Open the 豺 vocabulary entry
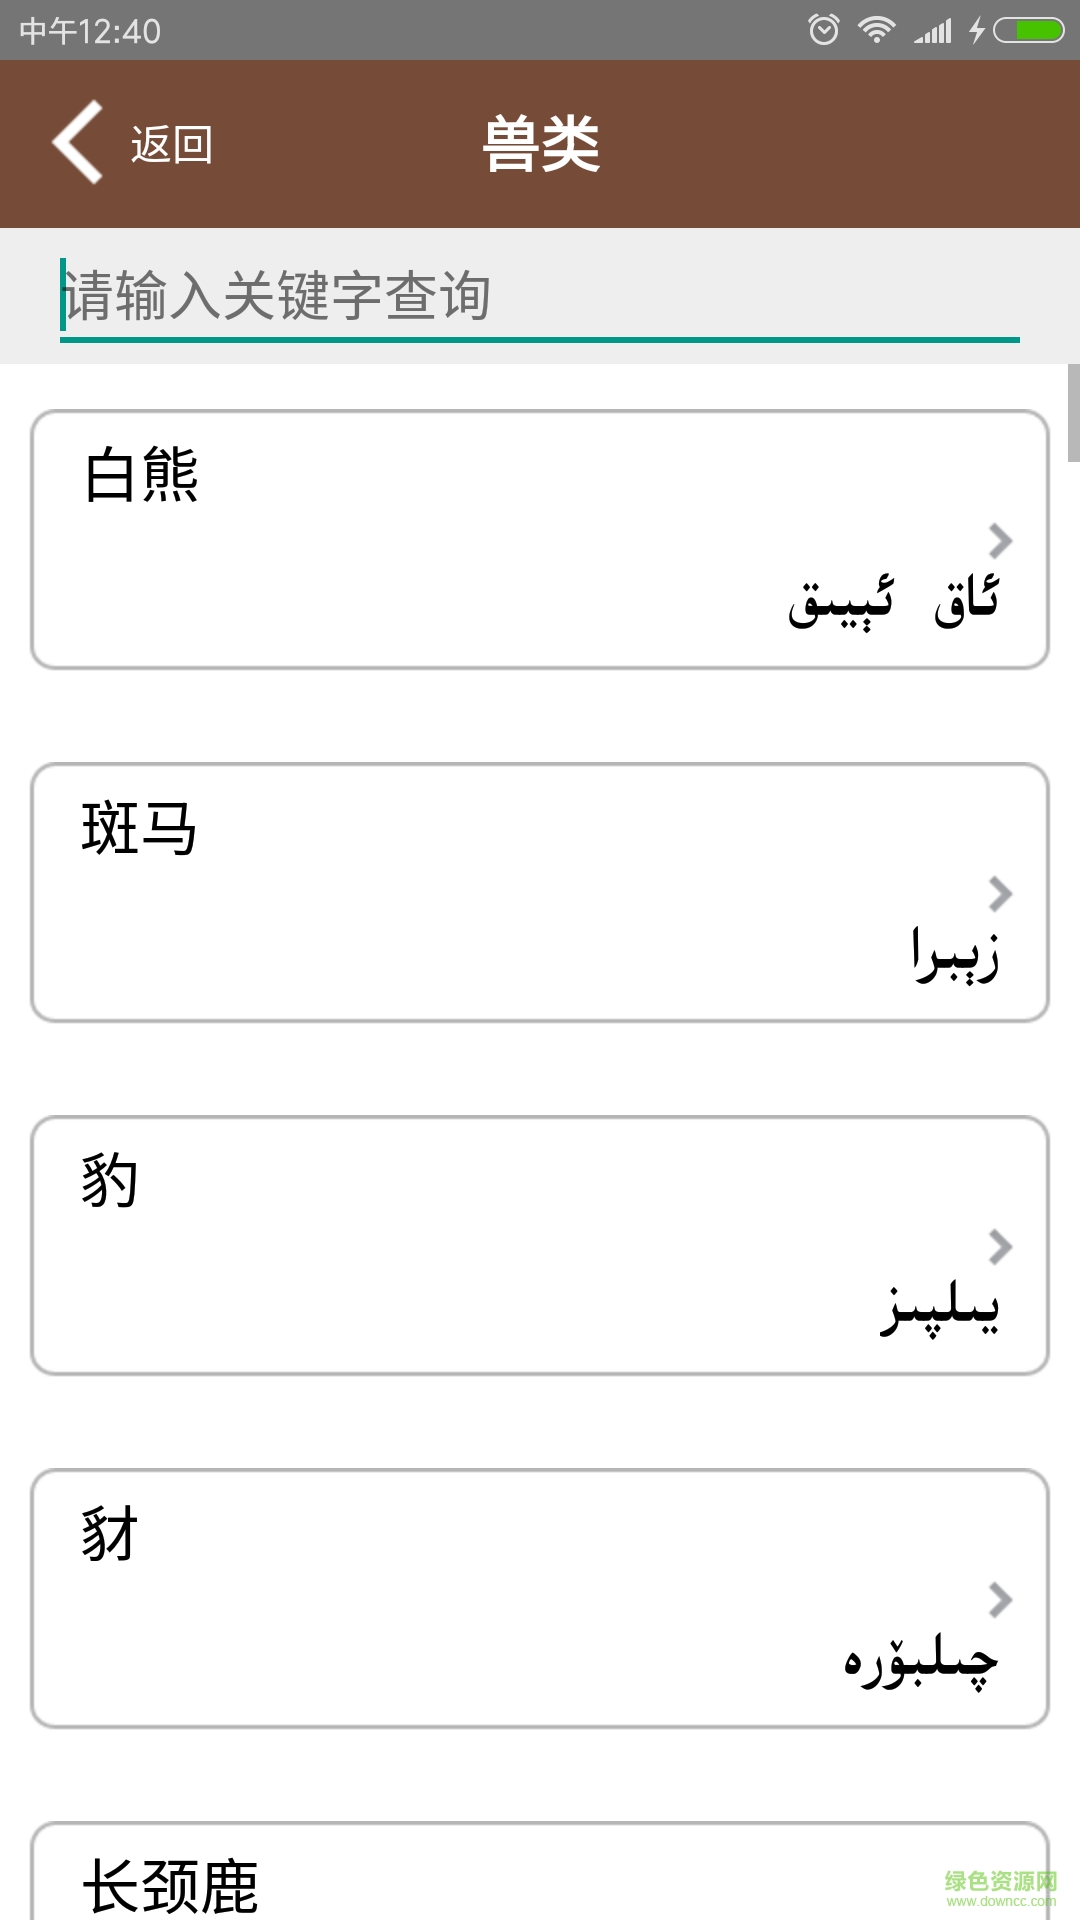1080x1920 pixels. [540, 1598]
